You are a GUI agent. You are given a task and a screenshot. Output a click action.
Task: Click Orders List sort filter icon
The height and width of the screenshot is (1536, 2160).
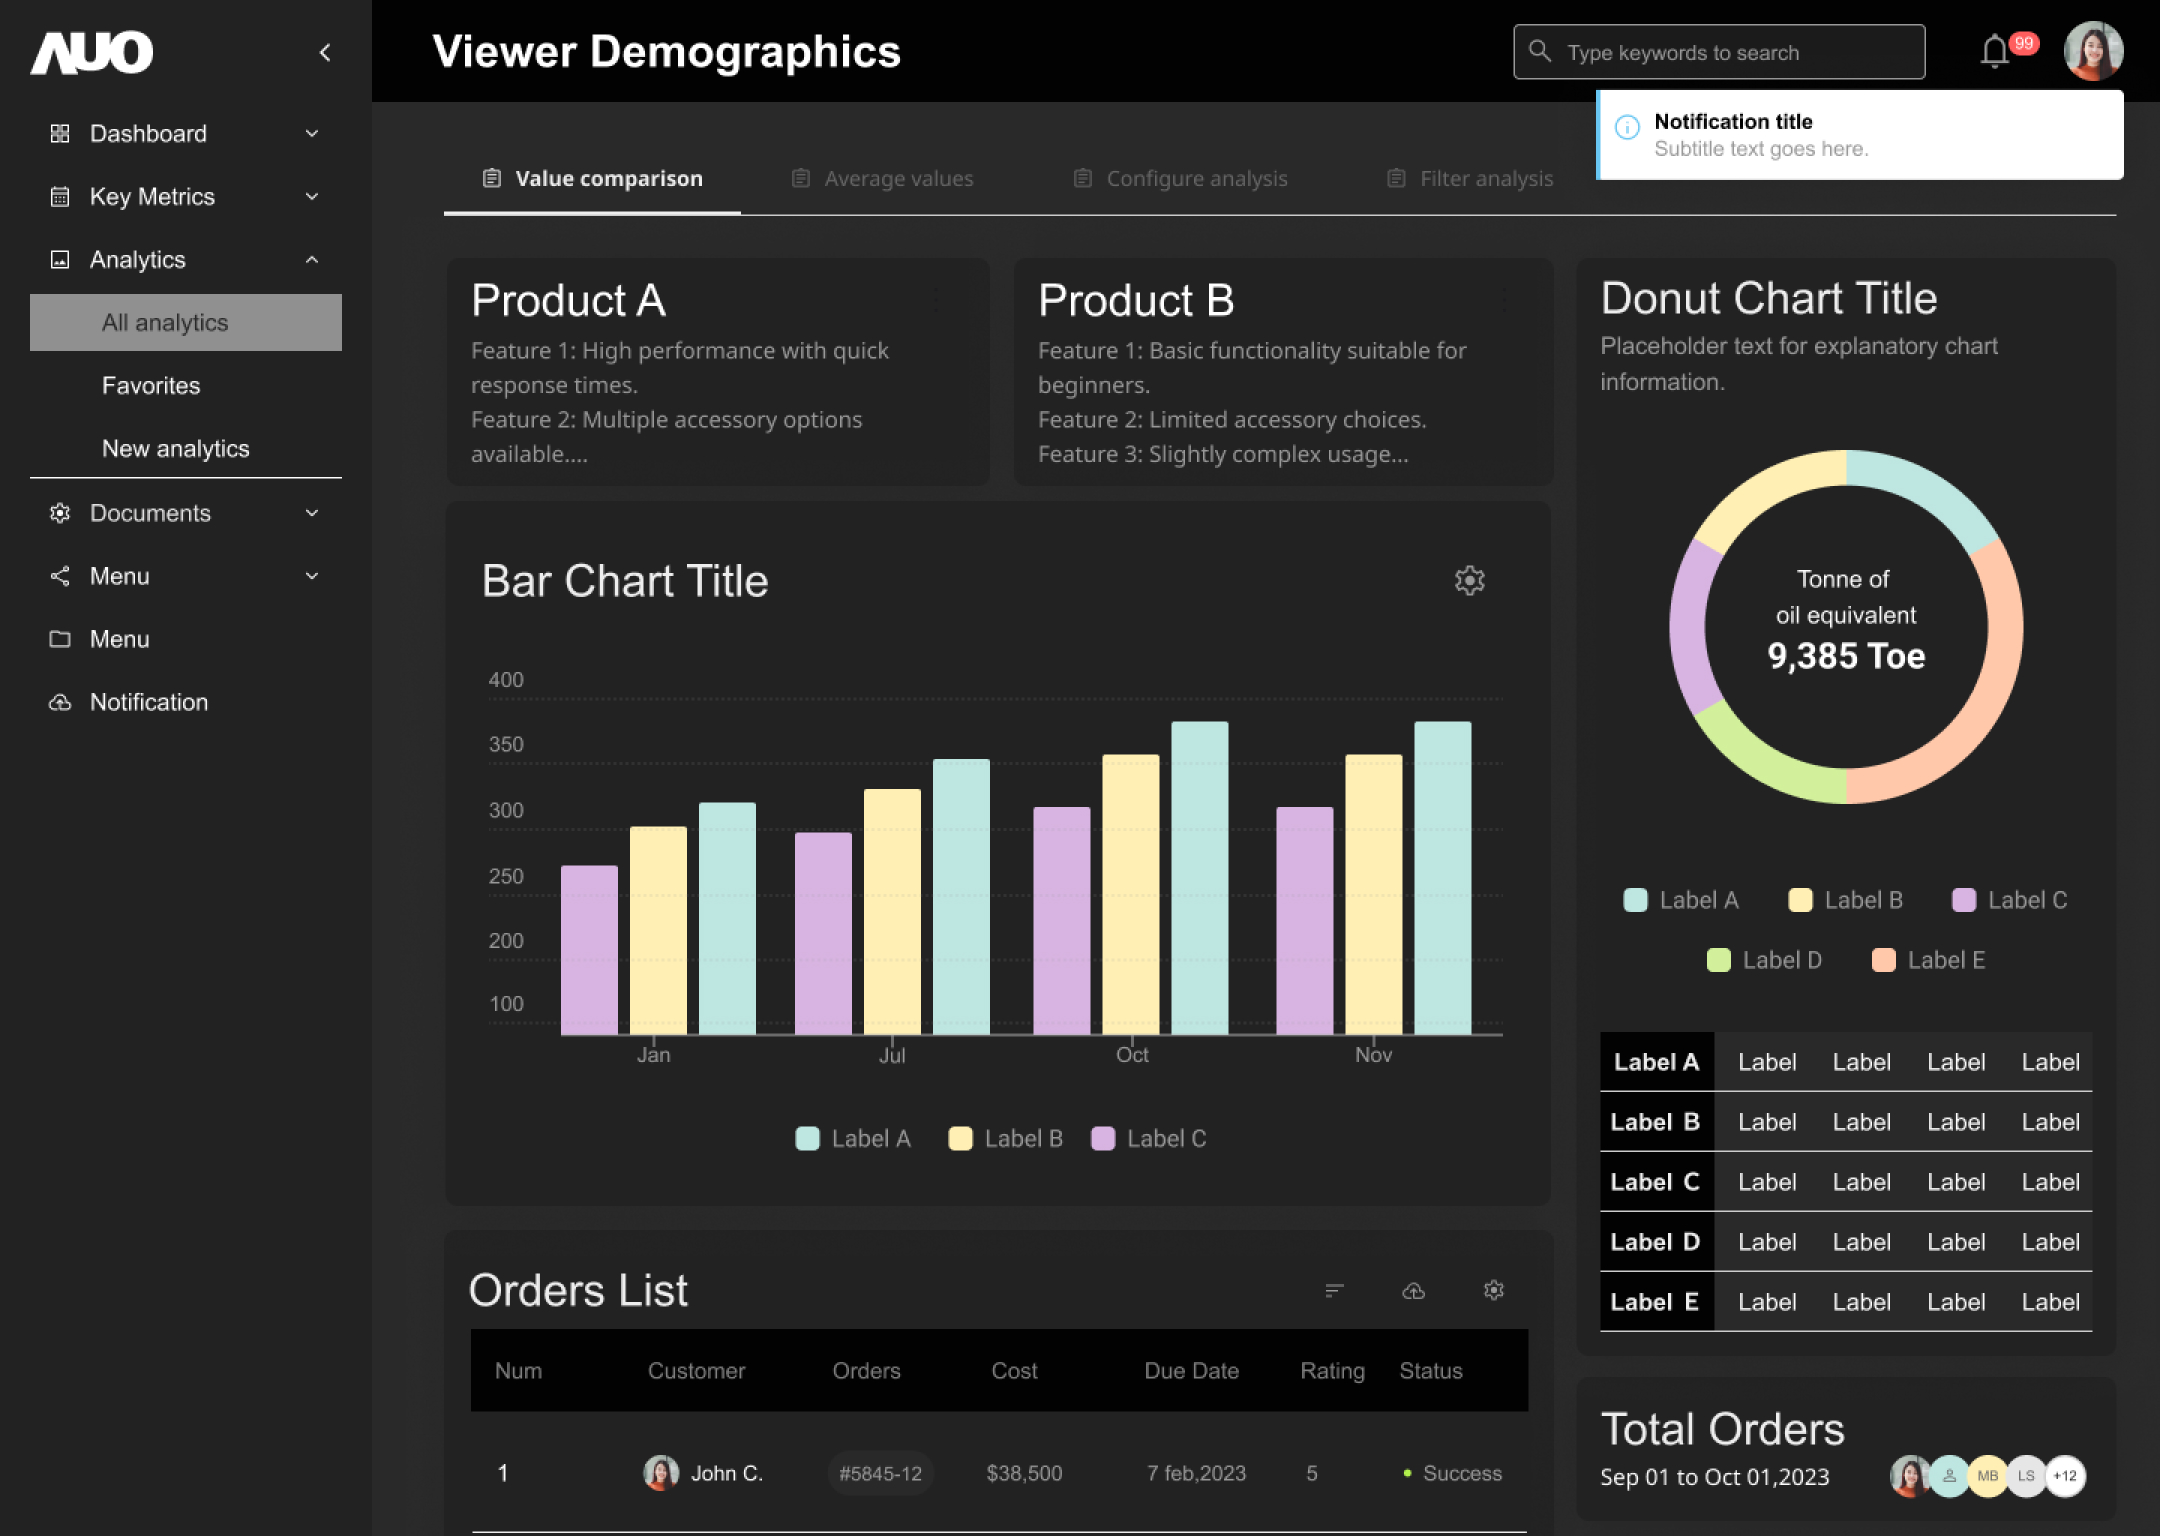tap(1333, 1291)
